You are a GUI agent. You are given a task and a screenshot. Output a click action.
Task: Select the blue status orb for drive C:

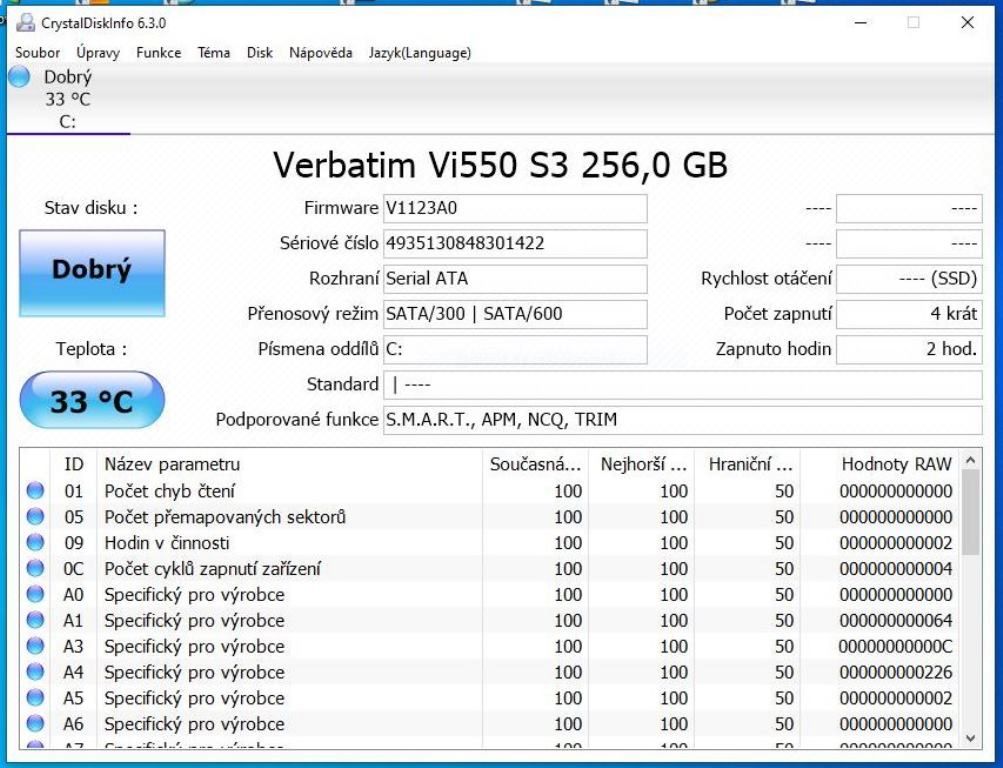pos(19,77)
